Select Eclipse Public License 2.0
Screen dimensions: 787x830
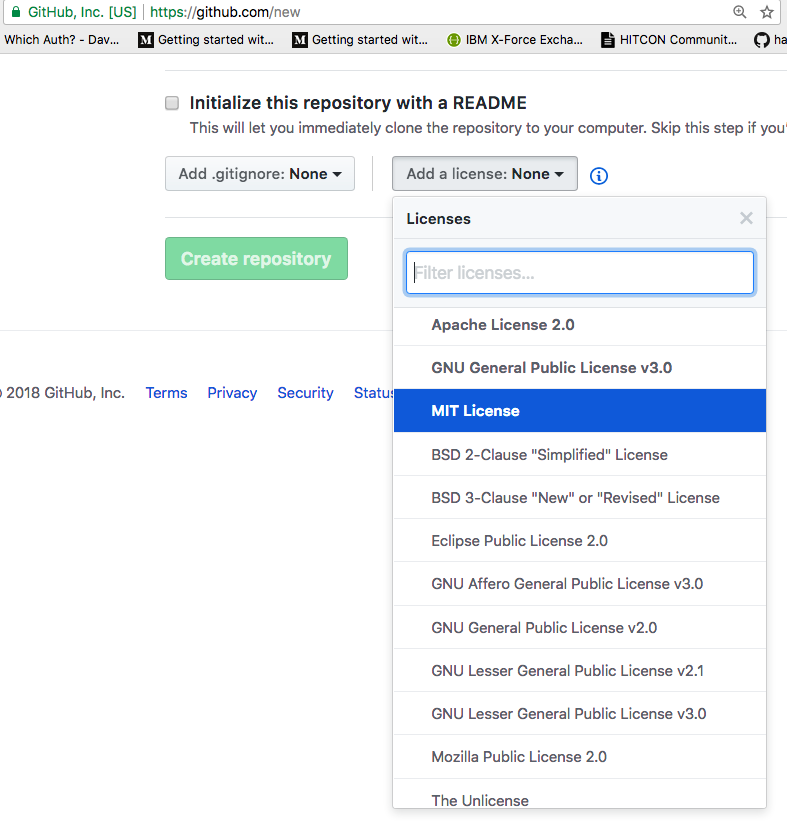580,540
